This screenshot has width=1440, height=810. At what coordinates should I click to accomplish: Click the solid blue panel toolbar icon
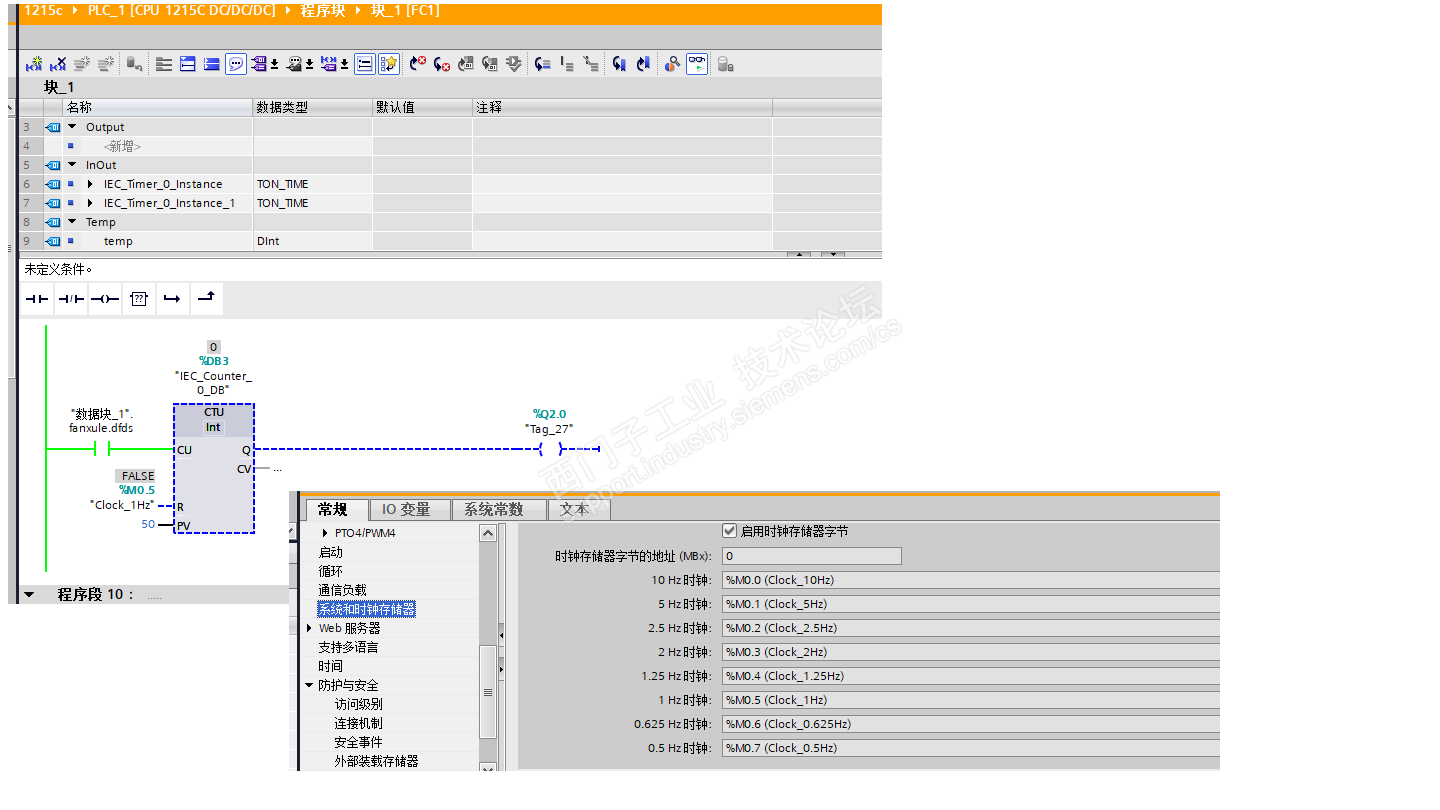[x=212, y=64]
